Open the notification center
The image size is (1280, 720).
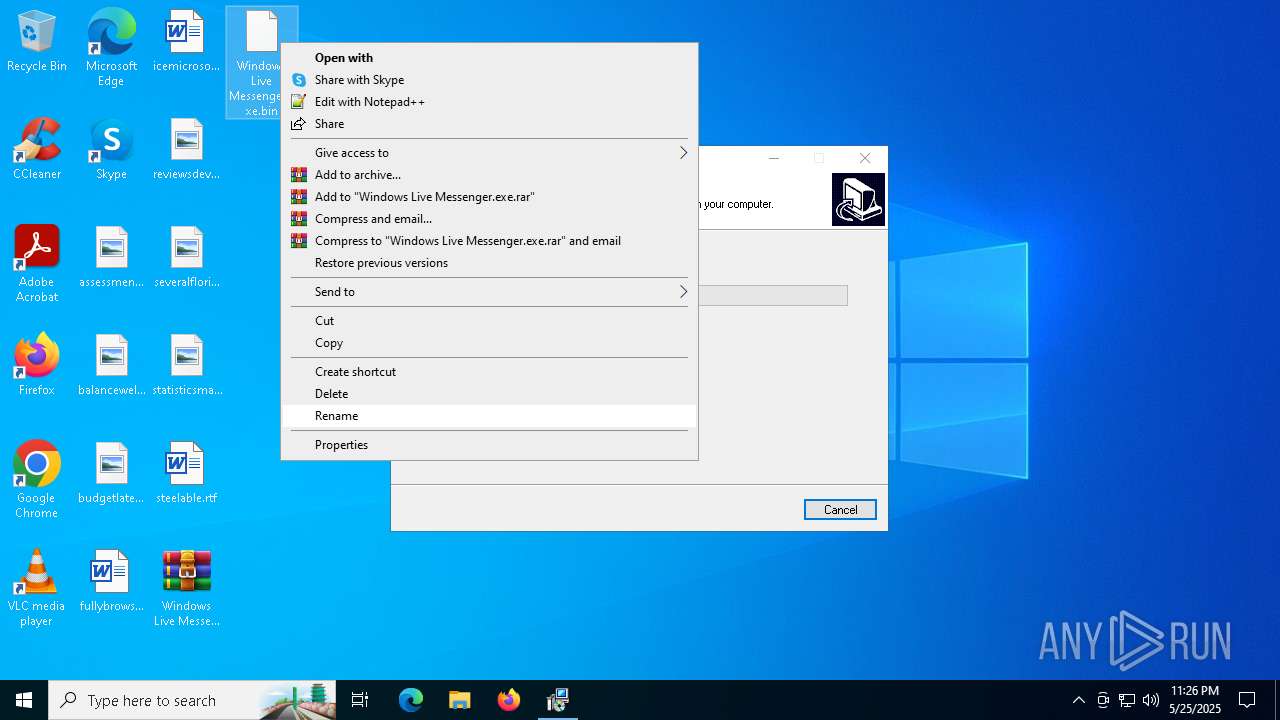1247,700
